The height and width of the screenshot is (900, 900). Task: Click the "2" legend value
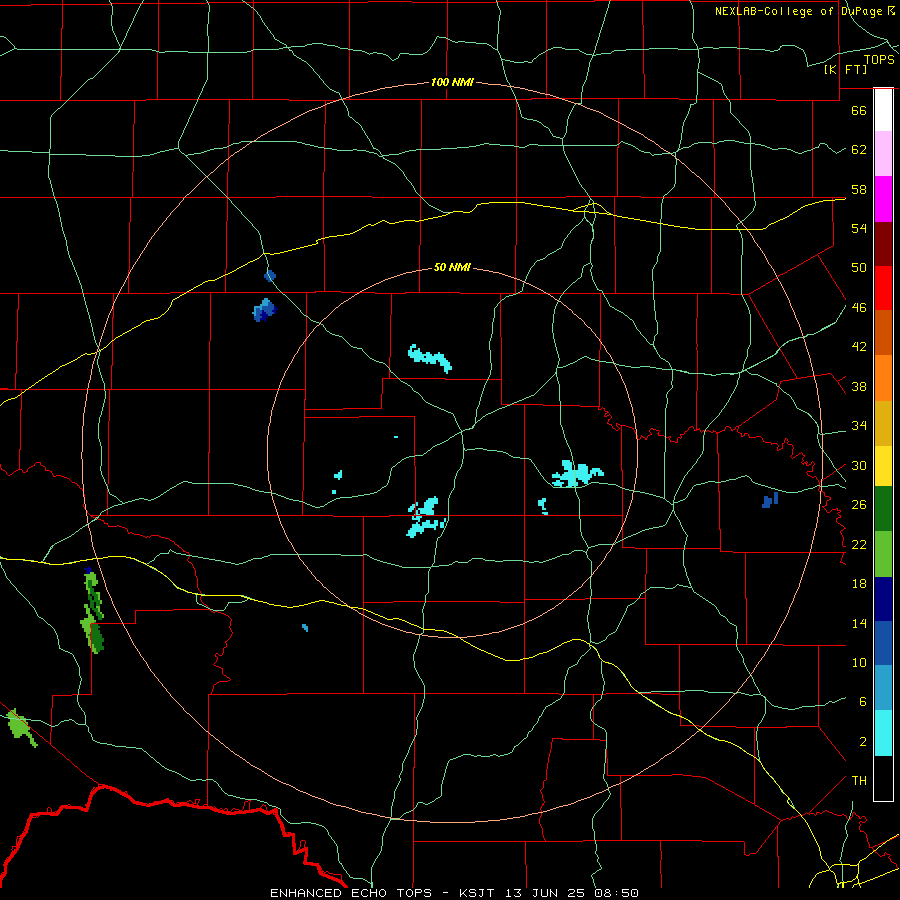coord(862,742)
